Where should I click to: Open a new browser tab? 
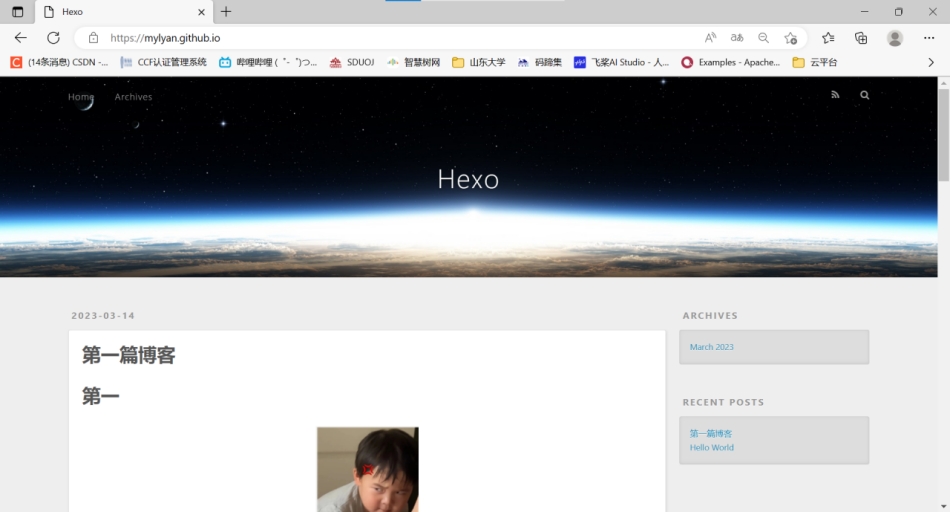pyautogui.click(x=226, y=12)
